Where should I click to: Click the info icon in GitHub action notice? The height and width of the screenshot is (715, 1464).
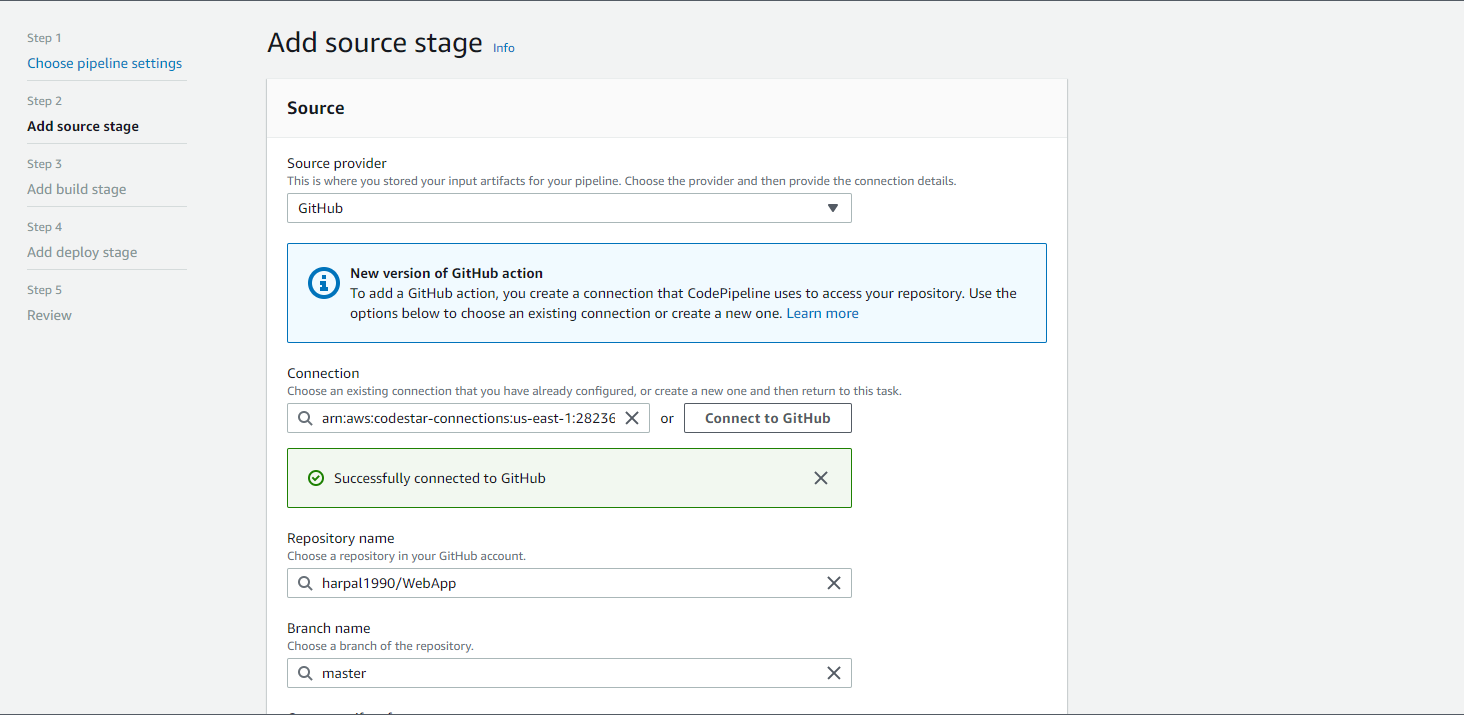point(324,283)
